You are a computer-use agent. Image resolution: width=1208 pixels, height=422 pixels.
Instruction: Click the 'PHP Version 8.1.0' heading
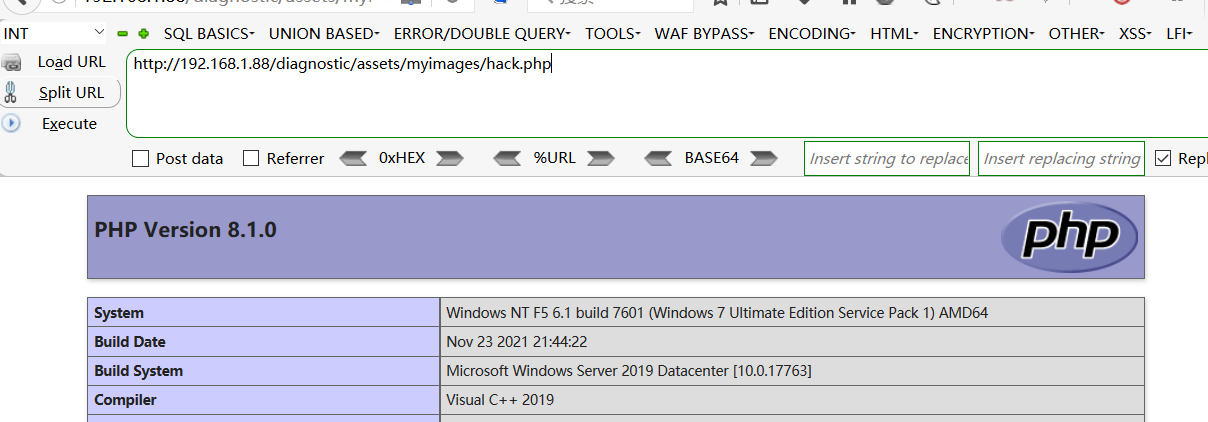click(x=185, y=230)
